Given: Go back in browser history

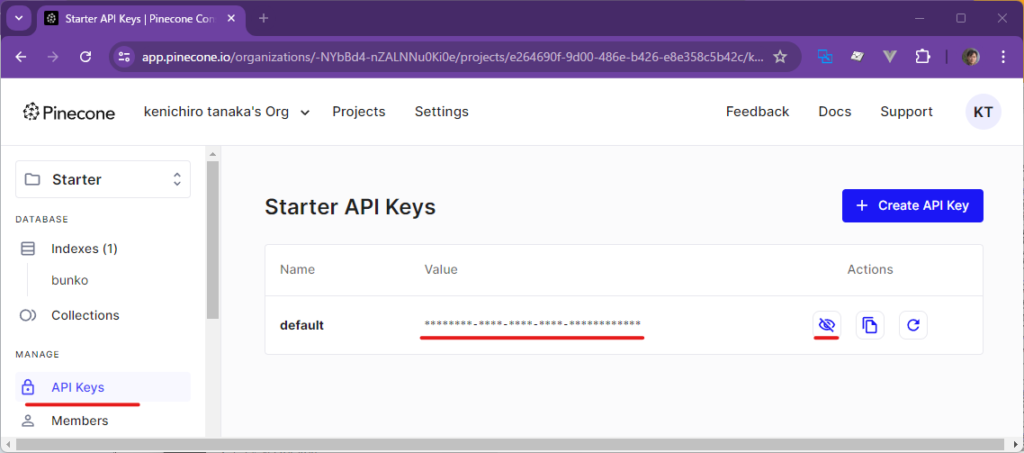Looking at the screenshot, I should 21,57.
